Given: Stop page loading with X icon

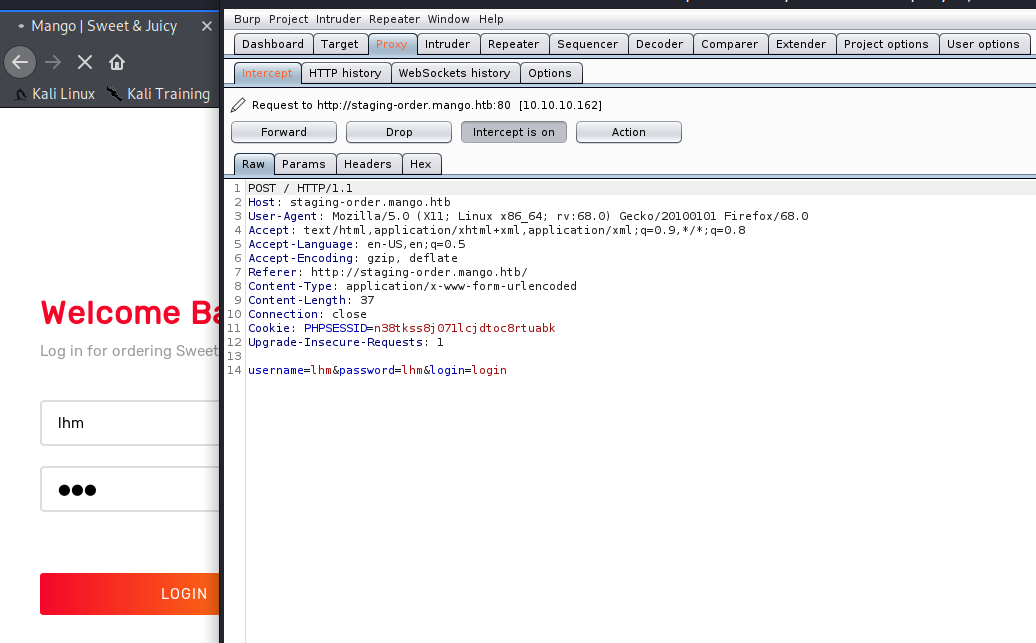Looking at the screenshot, I should pyautogui.click(x=85, y=62).
